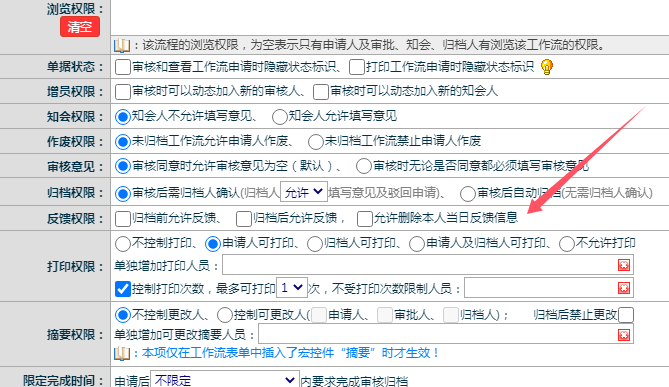
Task: Open the print count dropdown showing 1
Action: (x=292, y=288)
